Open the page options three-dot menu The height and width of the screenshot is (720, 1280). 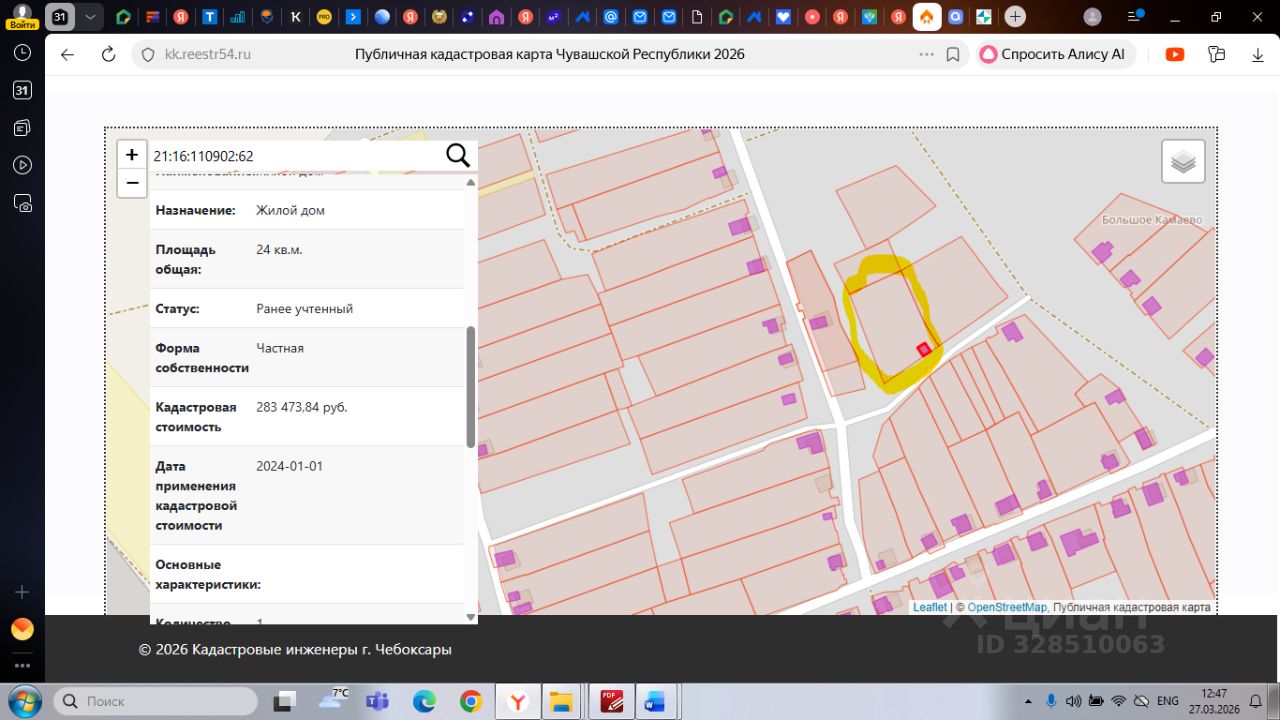[x=926, y=55]
